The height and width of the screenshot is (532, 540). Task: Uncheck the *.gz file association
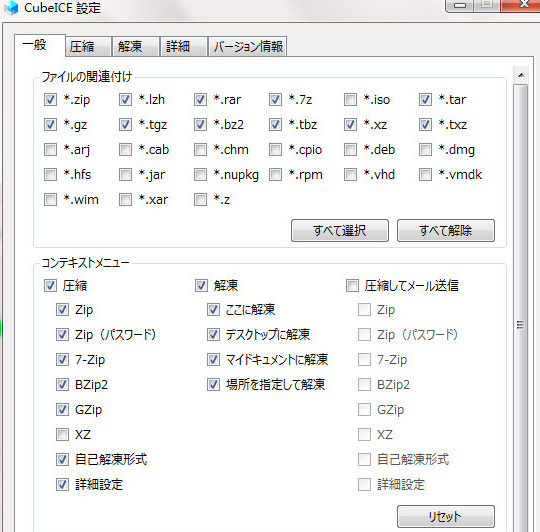pyautogui.click(x=50, y=125)
